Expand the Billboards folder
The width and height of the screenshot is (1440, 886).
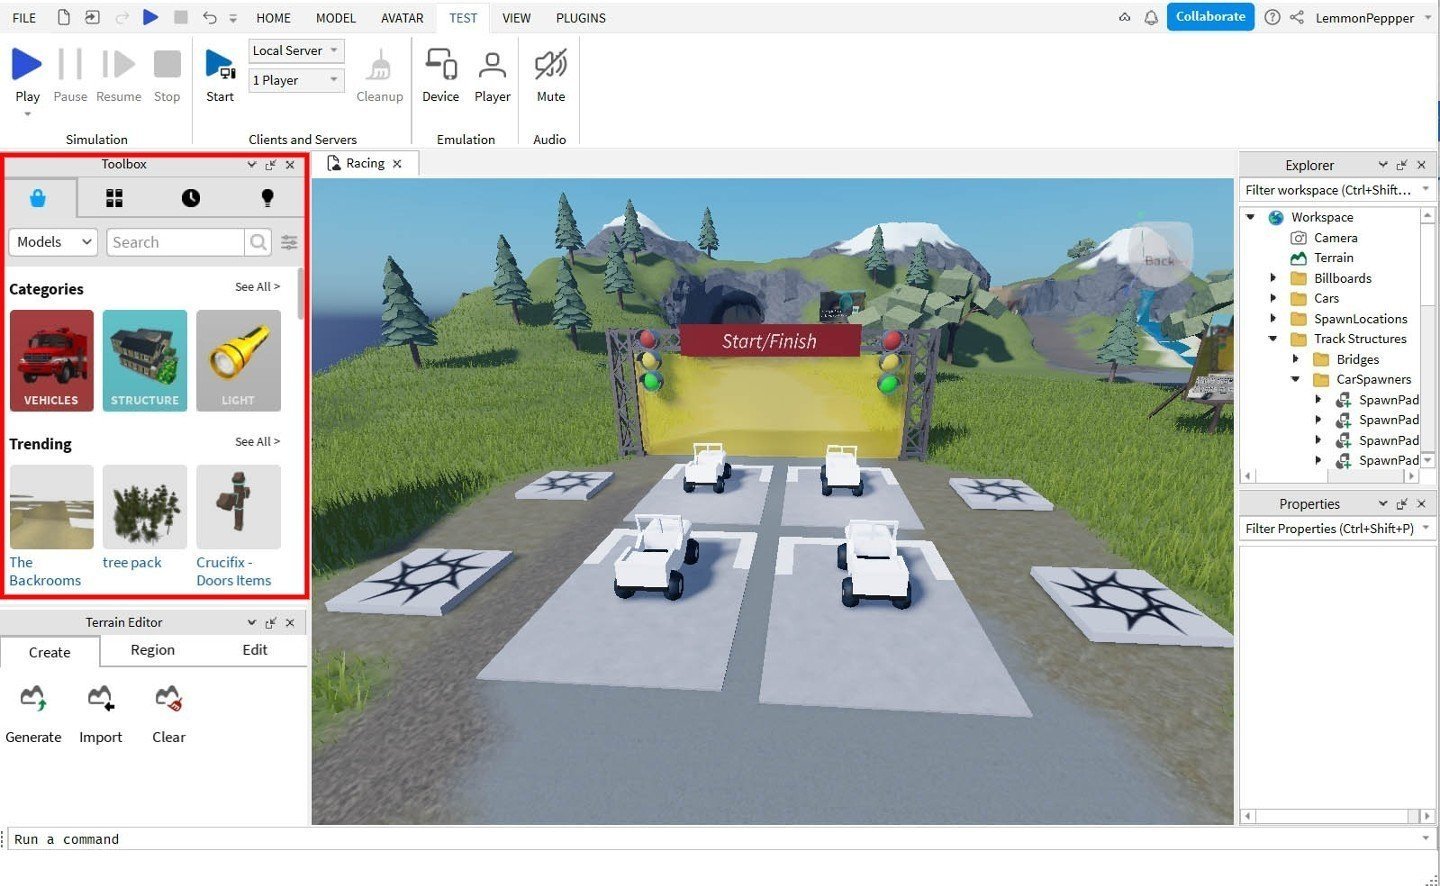[x=1273, y=278]
